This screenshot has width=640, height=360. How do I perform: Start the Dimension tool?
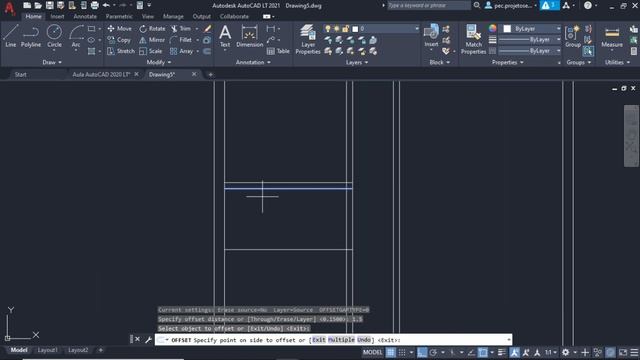249,37
